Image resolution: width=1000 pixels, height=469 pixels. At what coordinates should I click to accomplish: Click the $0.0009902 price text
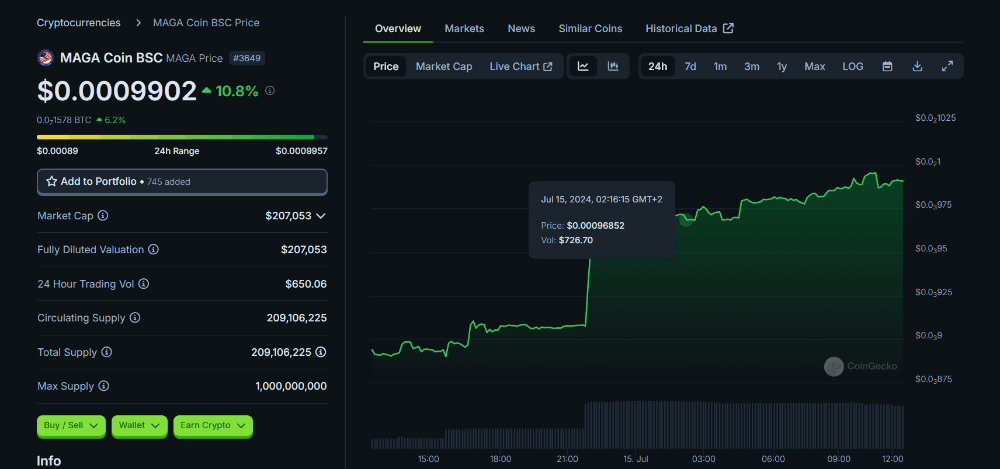[117, 91]
